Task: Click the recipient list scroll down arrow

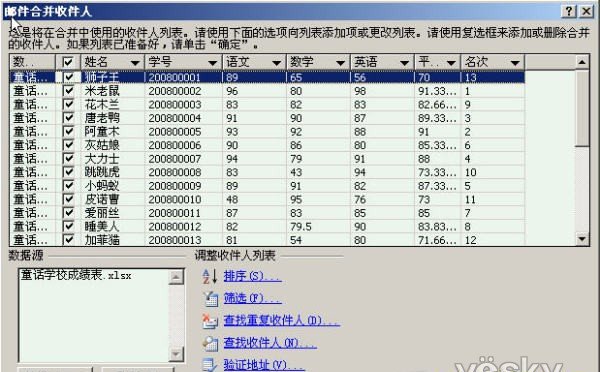Action: 582,239
